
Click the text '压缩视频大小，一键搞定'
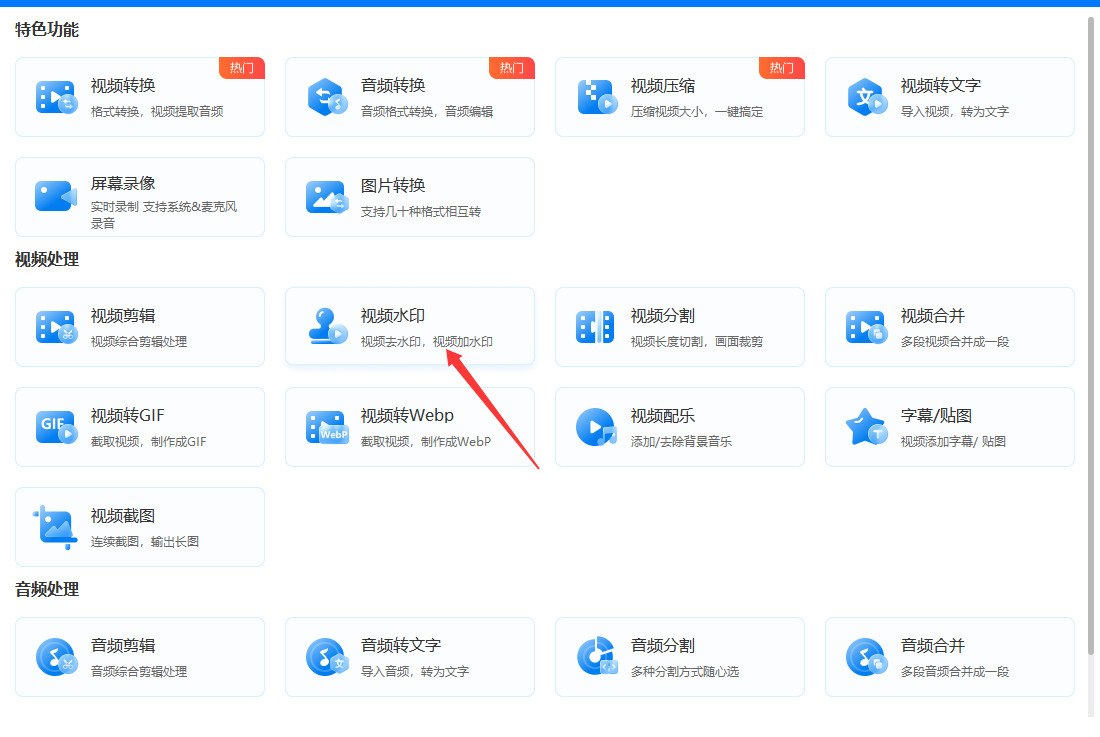(697, 111)
